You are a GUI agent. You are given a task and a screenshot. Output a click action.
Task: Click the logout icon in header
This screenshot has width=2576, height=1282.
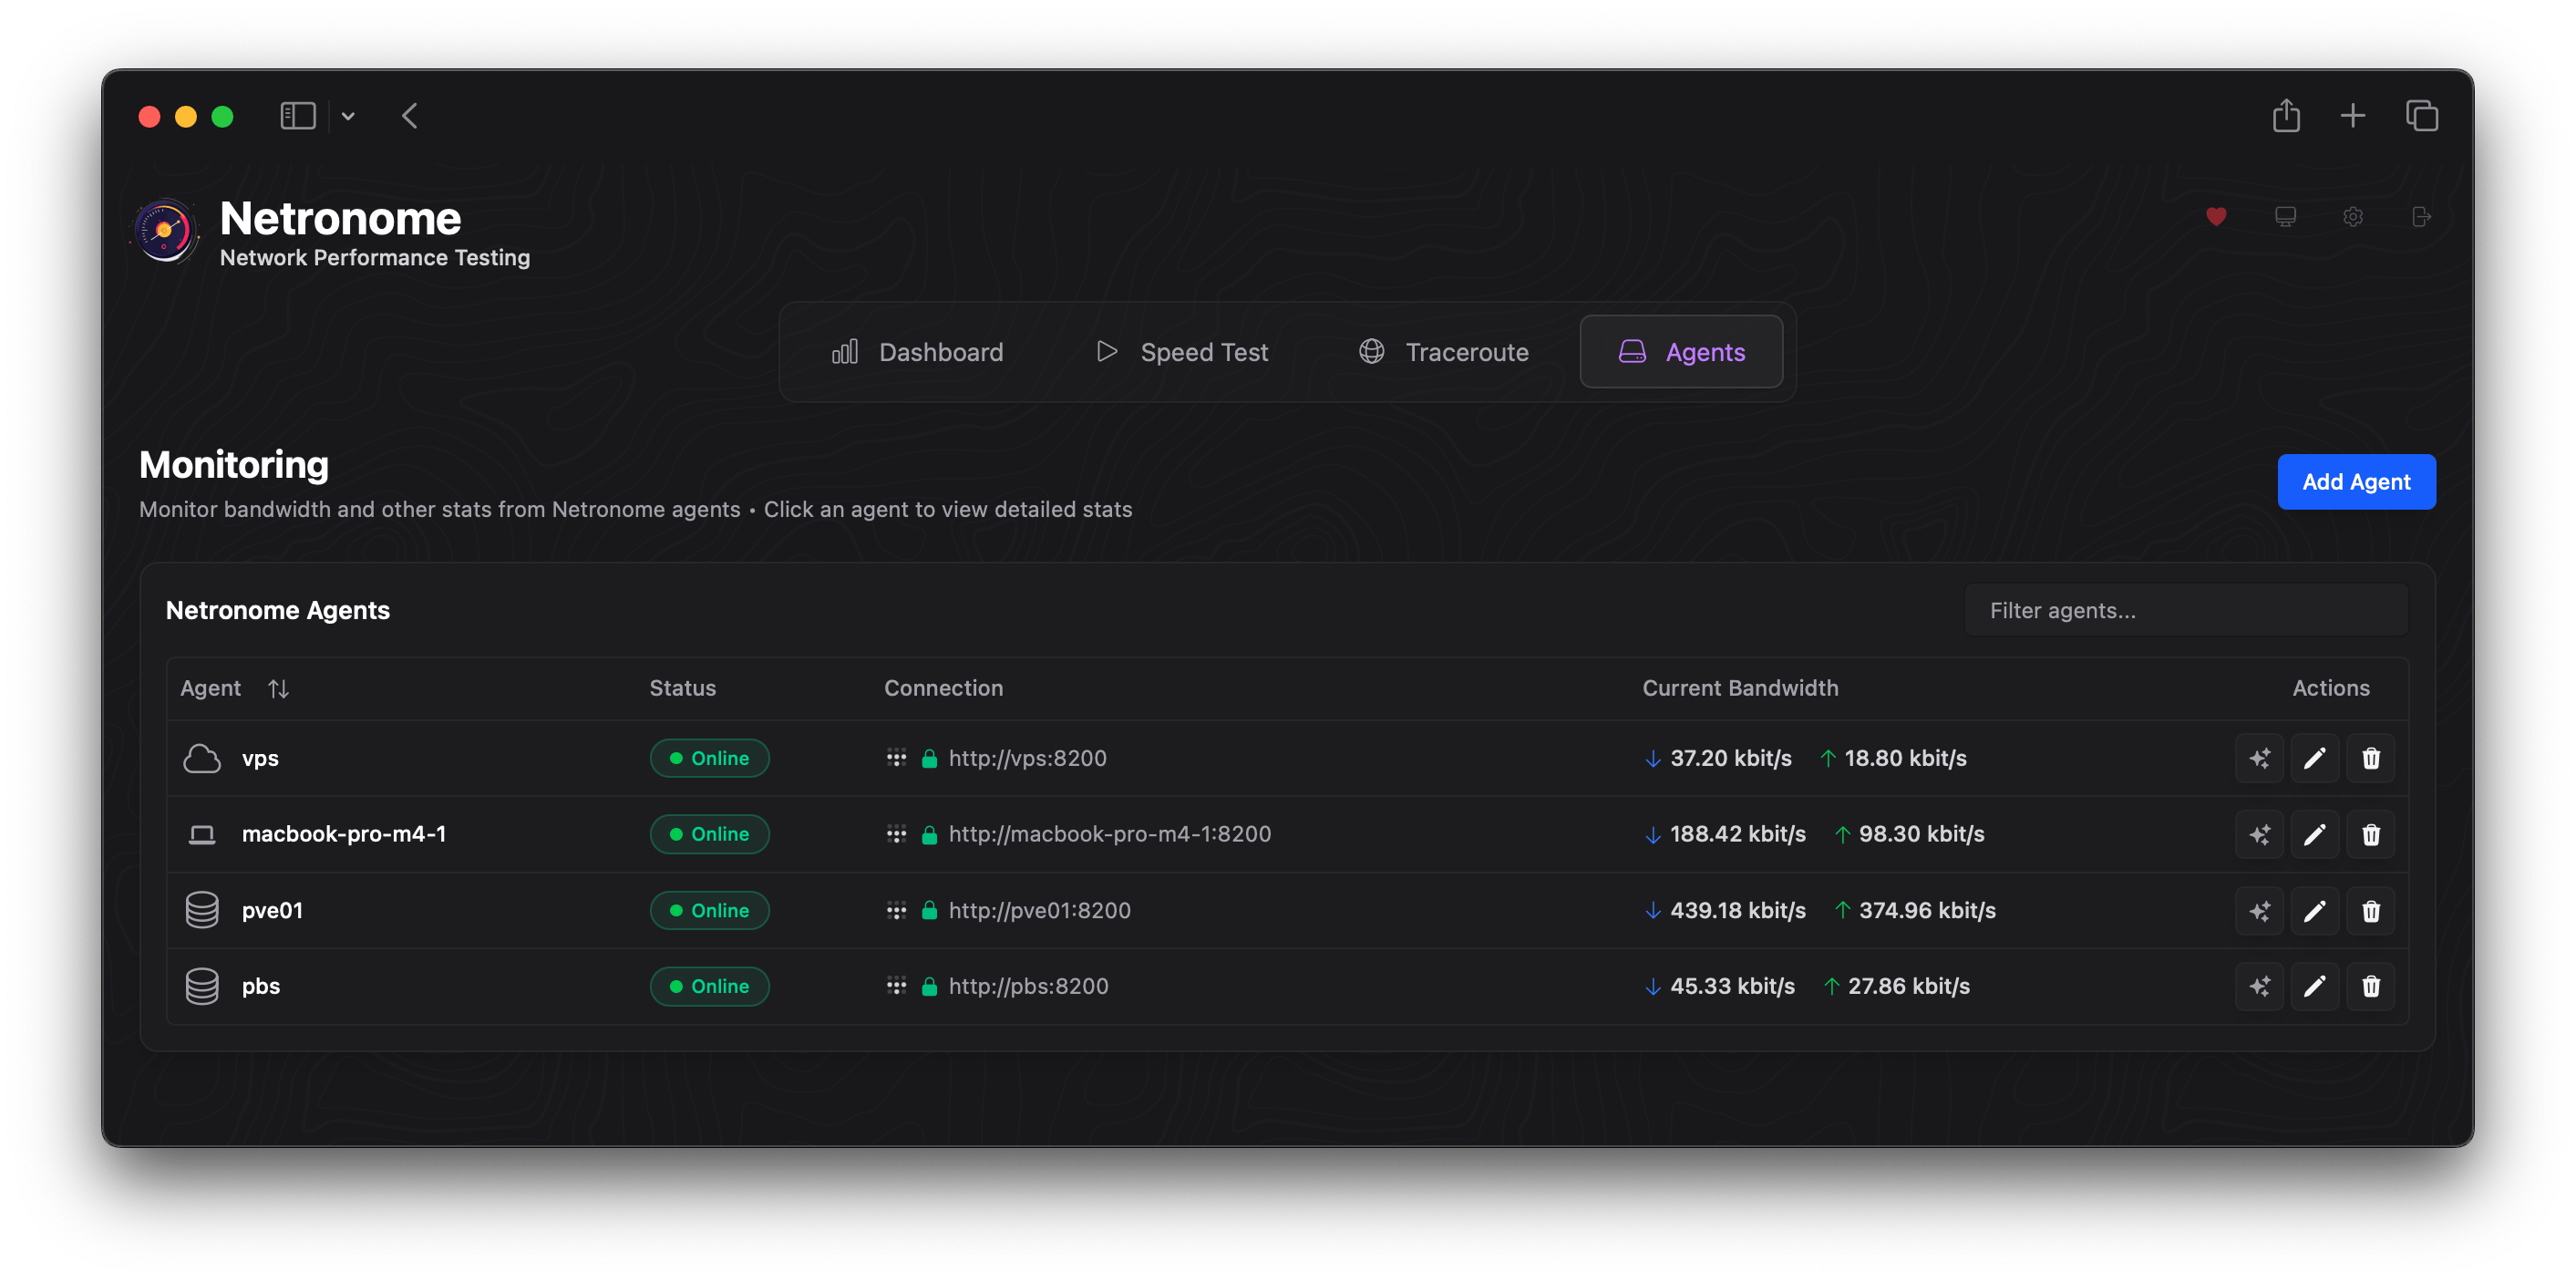[2421, 217]
